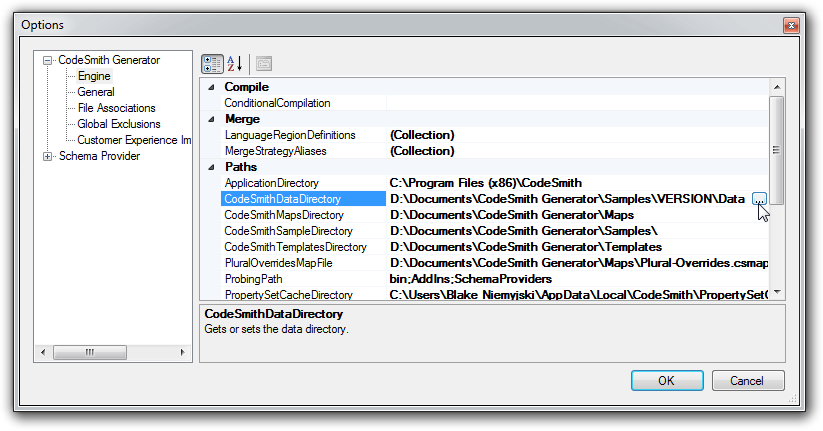Confirm the options with OK
This screenshot has width=823, height=431.
pyautogui.click(x=667, y=381)
